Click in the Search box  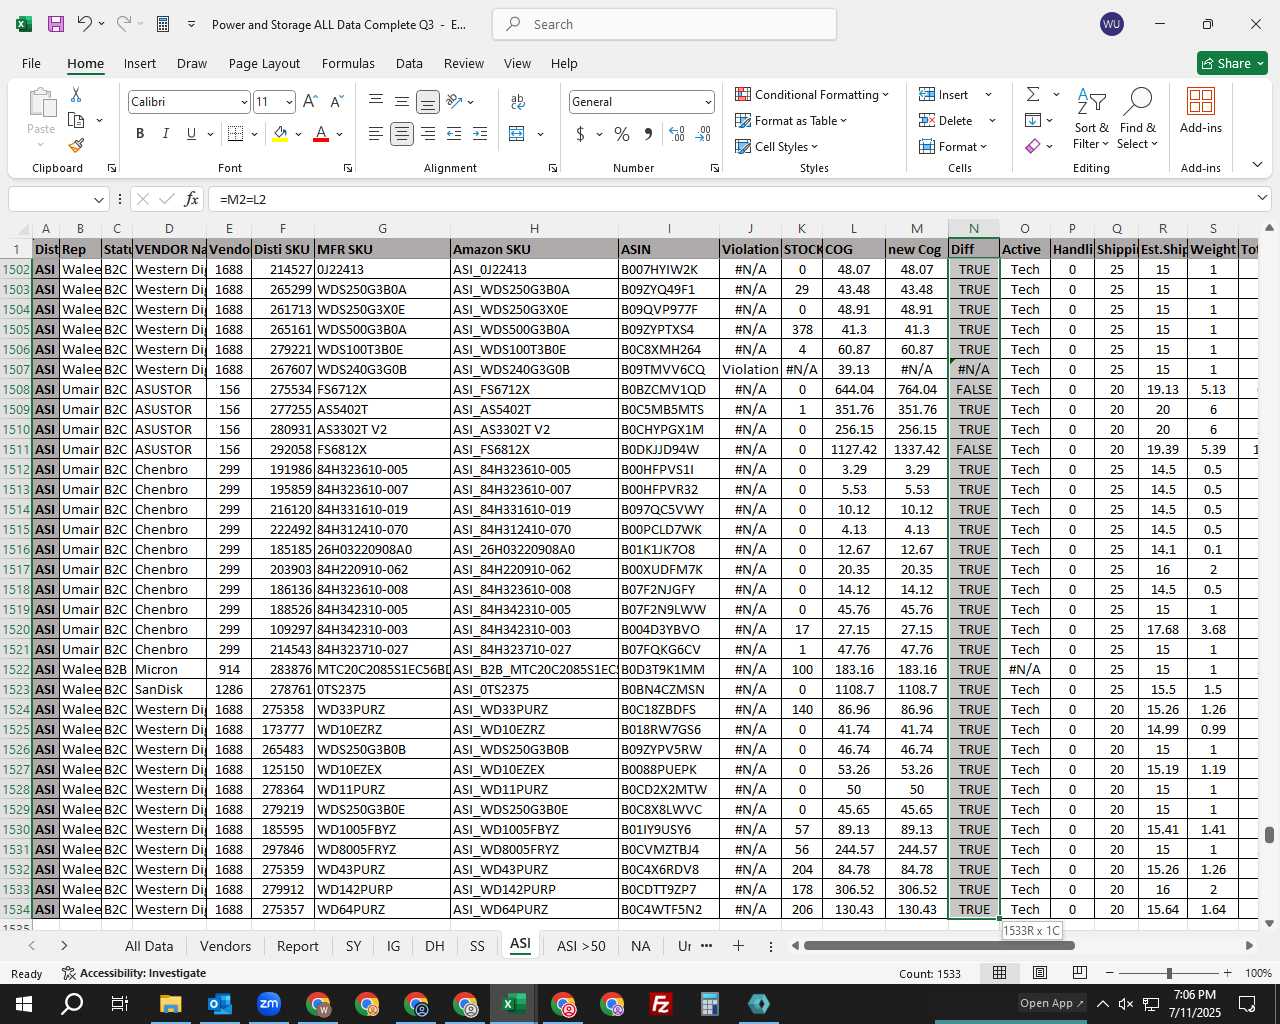coord(664,24)
